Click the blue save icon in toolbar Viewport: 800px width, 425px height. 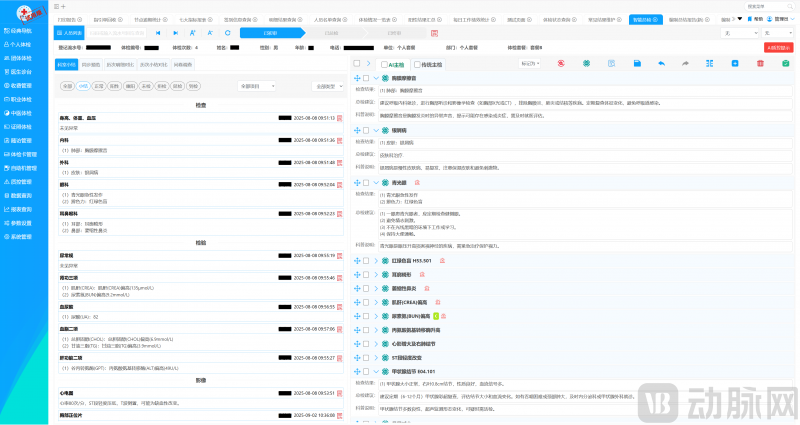tap(637, 64)
